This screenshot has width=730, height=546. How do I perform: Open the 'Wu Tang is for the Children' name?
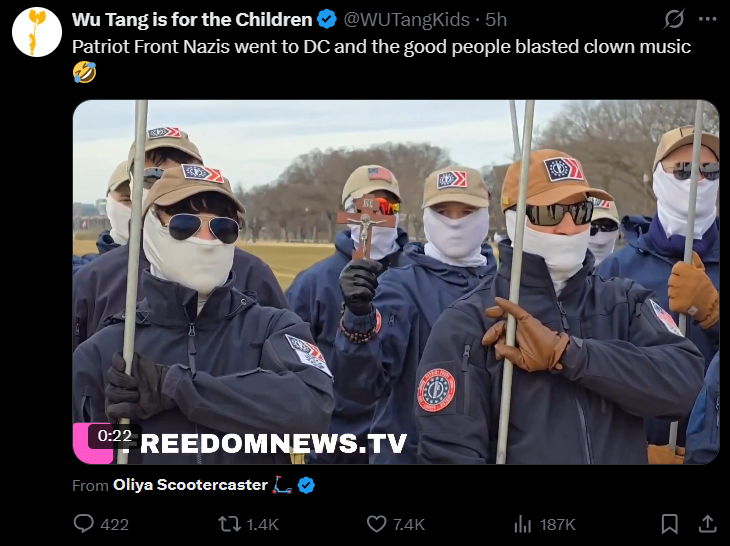pos(192,20)
